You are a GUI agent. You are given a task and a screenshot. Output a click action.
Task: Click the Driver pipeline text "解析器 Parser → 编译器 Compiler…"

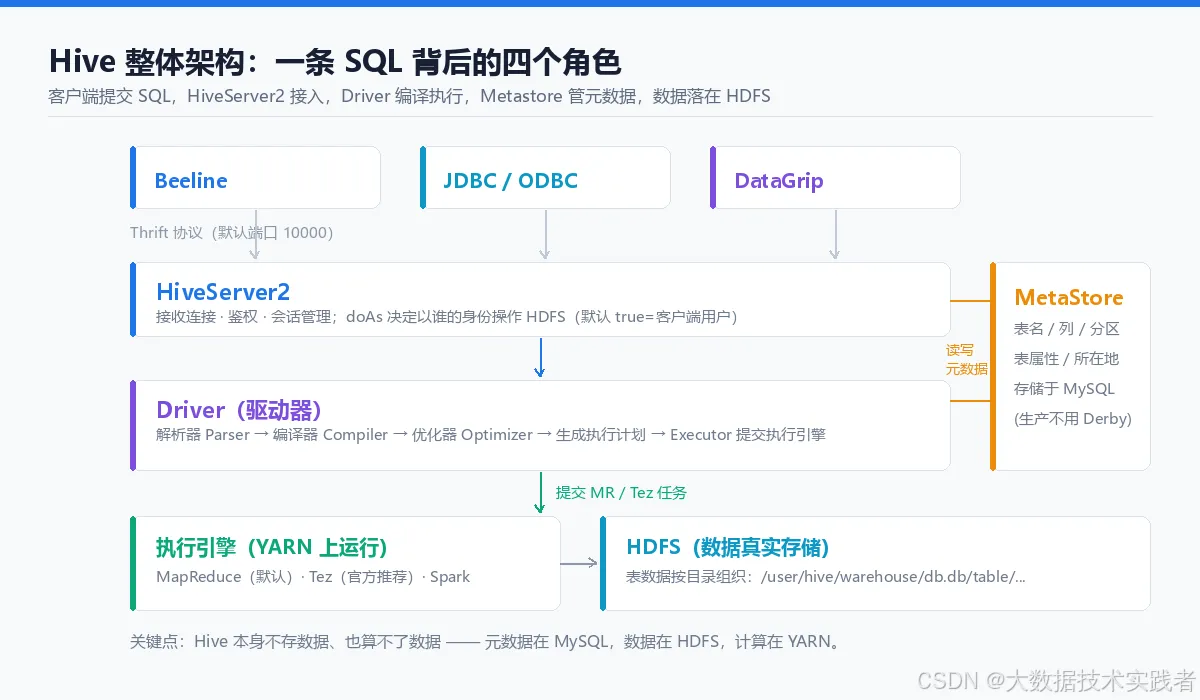point(491,435)
